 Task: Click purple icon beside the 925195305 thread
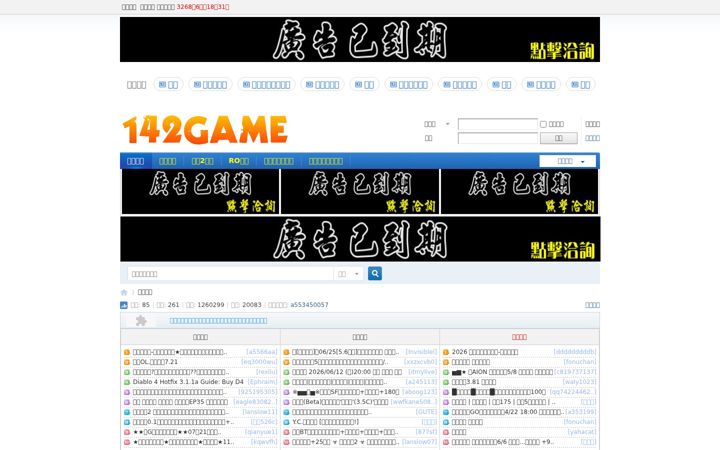point(127,392)
